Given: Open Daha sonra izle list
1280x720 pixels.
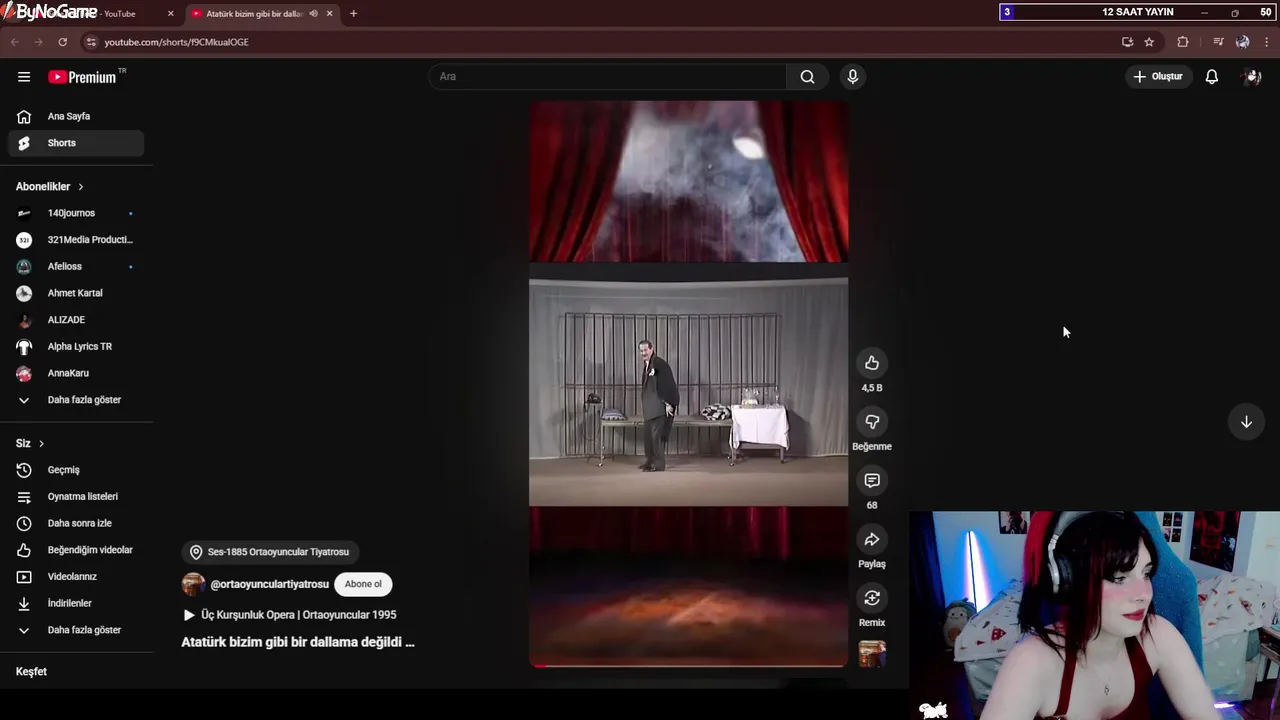Looking at the screenshot, I should 76,523.
